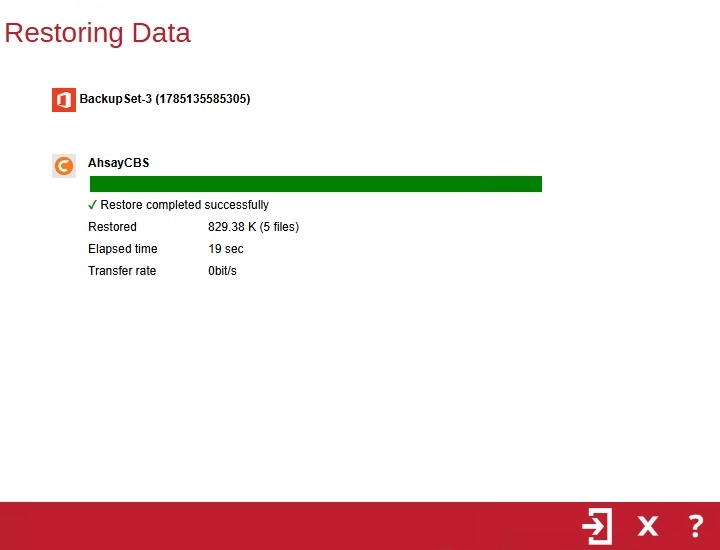This screenshot has width=720, height=550.
Task: Click the Transfer rate label
Action: click(122, 271)
